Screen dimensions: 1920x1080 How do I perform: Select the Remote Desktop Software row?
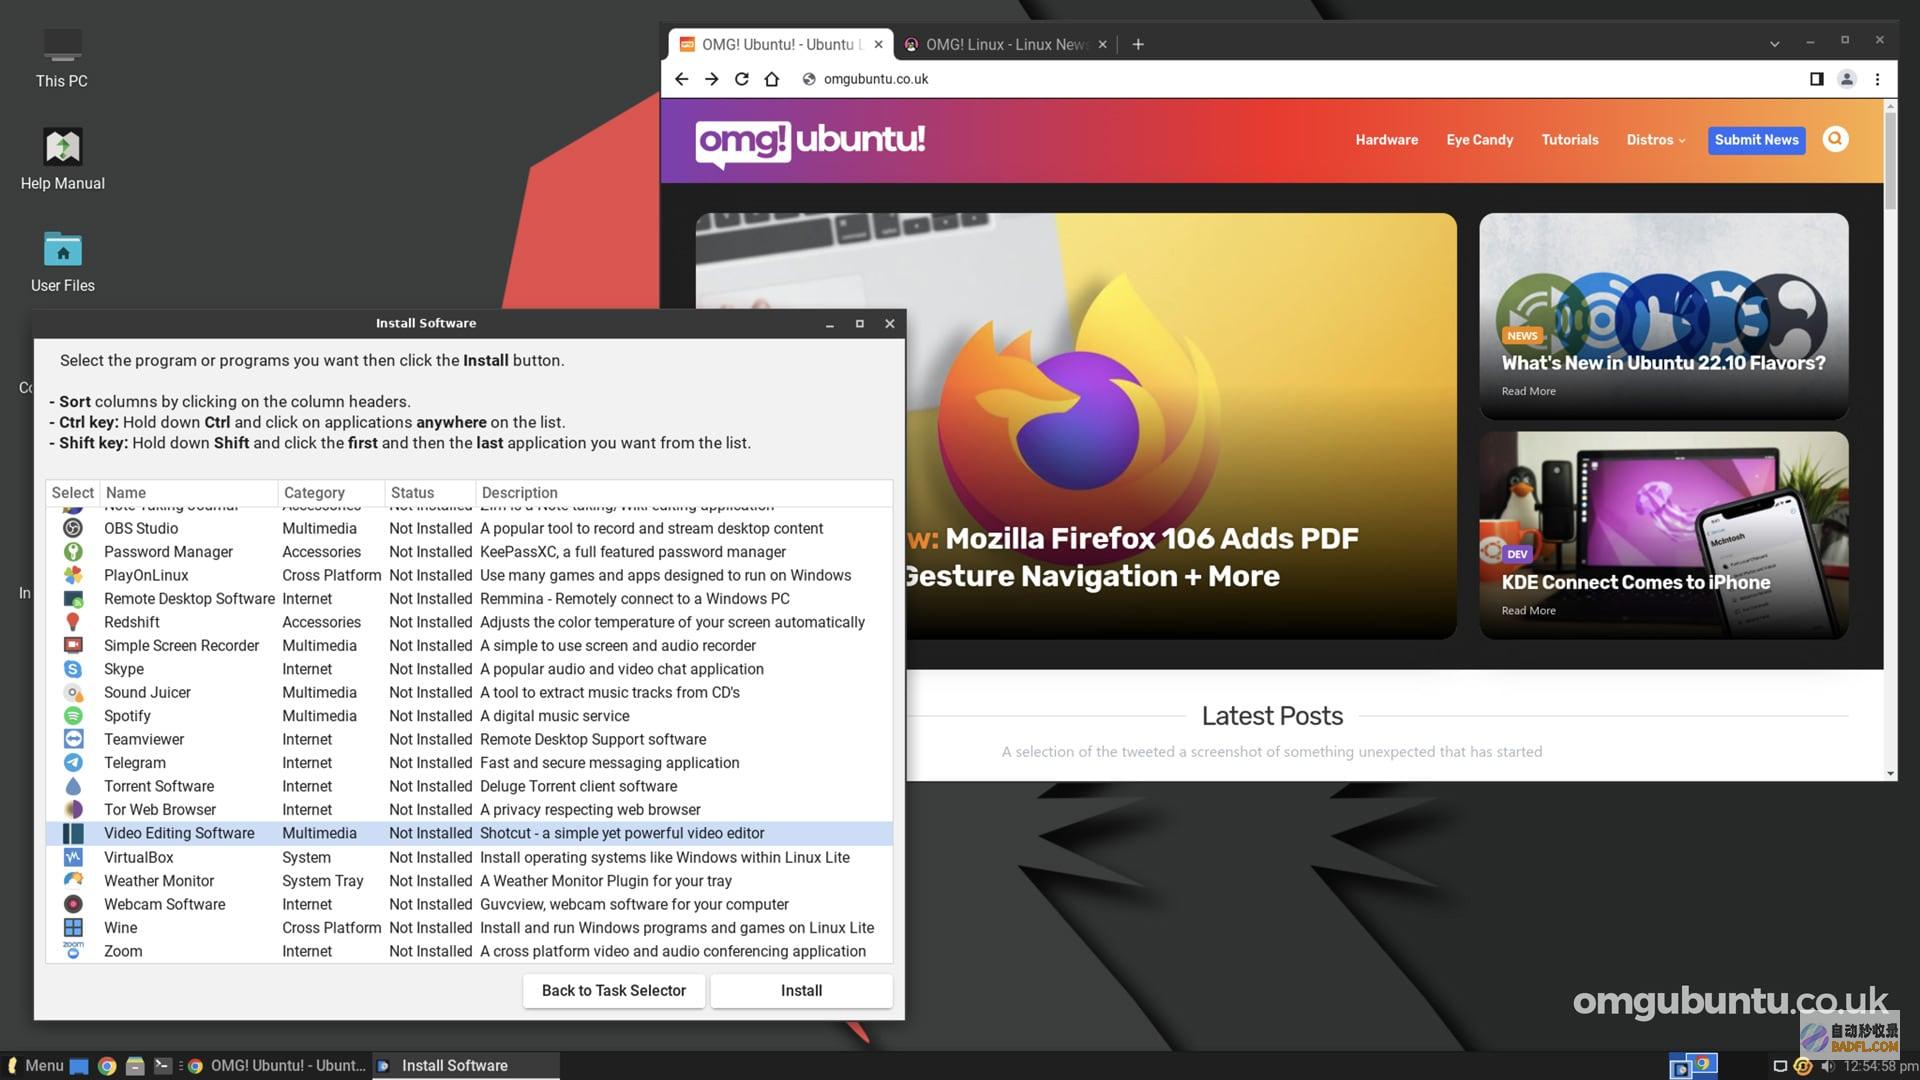(469, 598)
